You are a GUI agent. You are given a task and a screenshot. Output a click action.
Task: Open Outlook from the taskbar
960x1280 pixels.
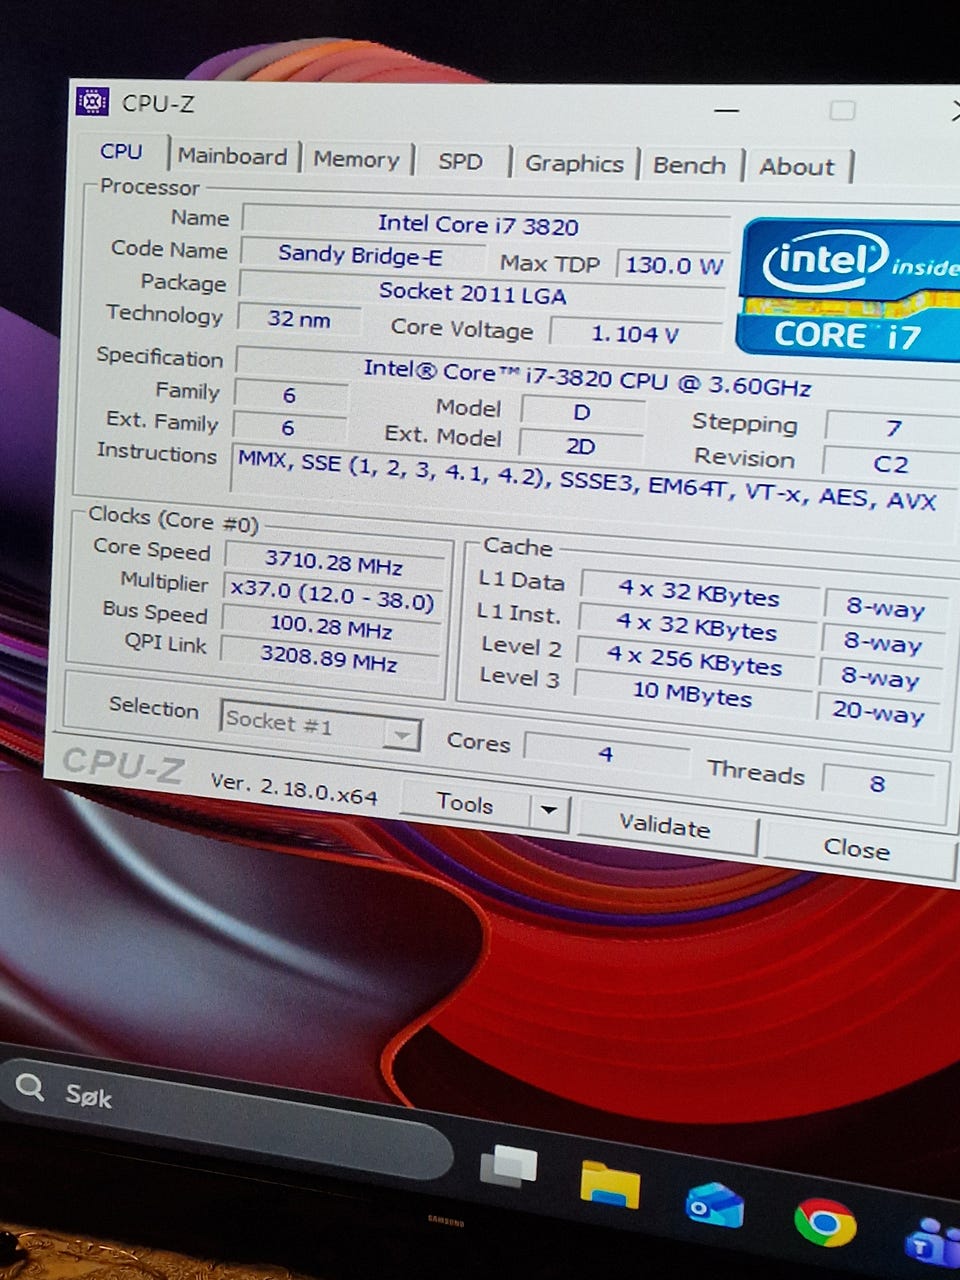[715, 1204]
